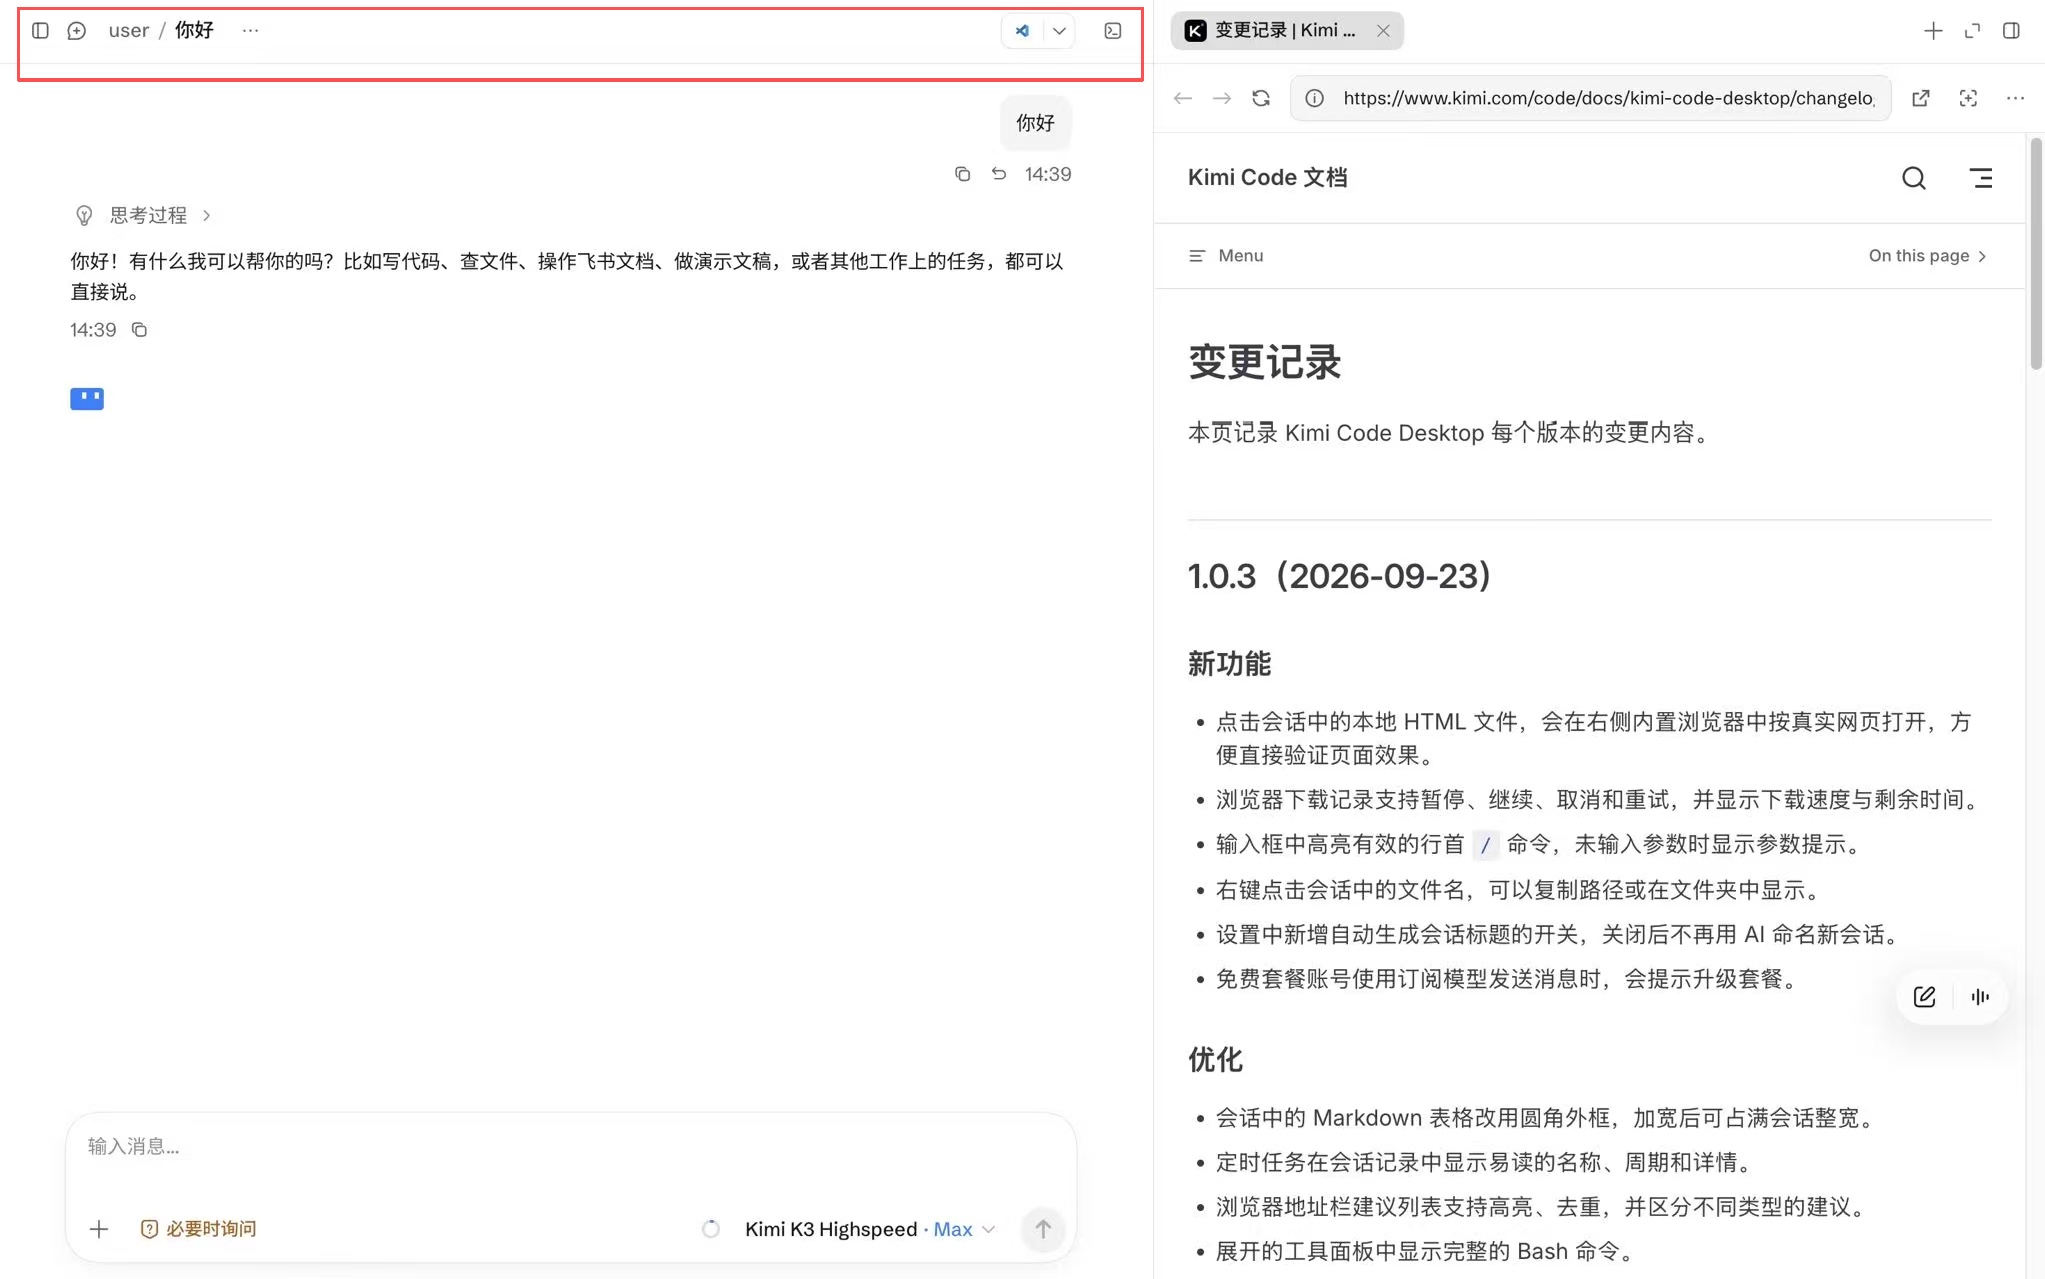Click the context usage ring indicator
Viewport: 2045px width, 1279px height.
[711, 1229]
